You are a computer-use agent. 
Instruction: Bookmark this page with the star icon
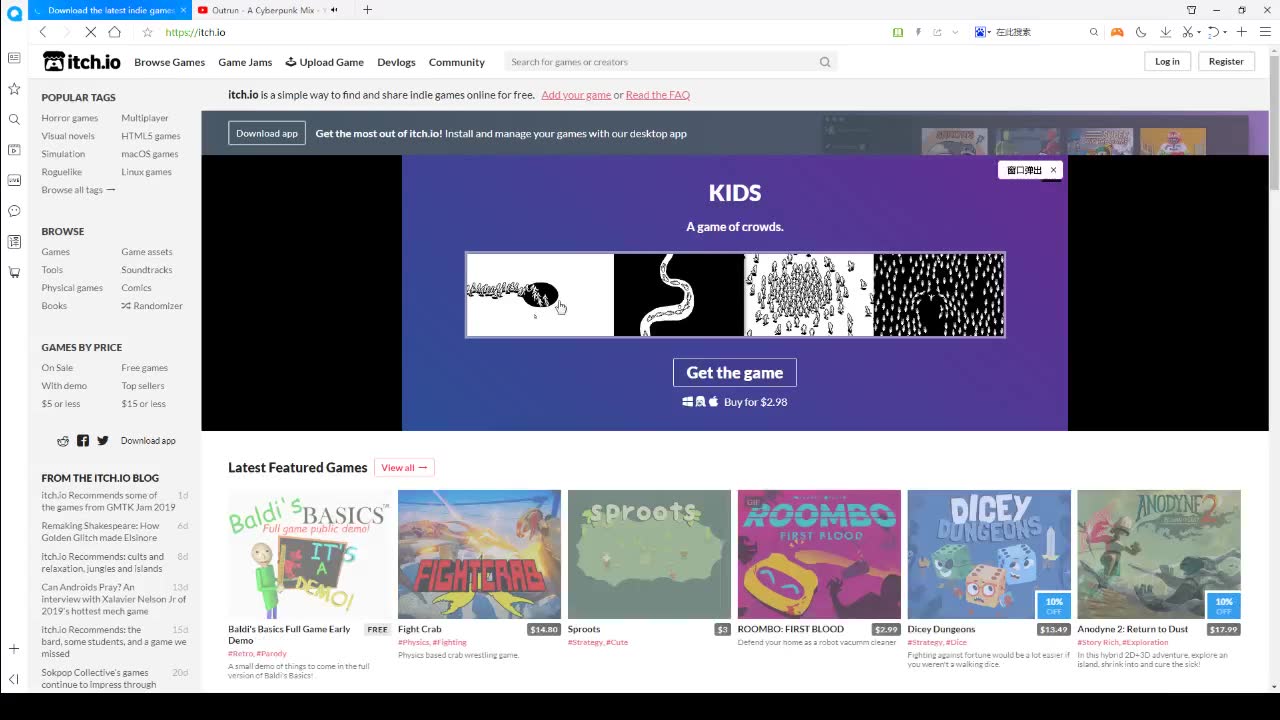(x=147, y=32)
